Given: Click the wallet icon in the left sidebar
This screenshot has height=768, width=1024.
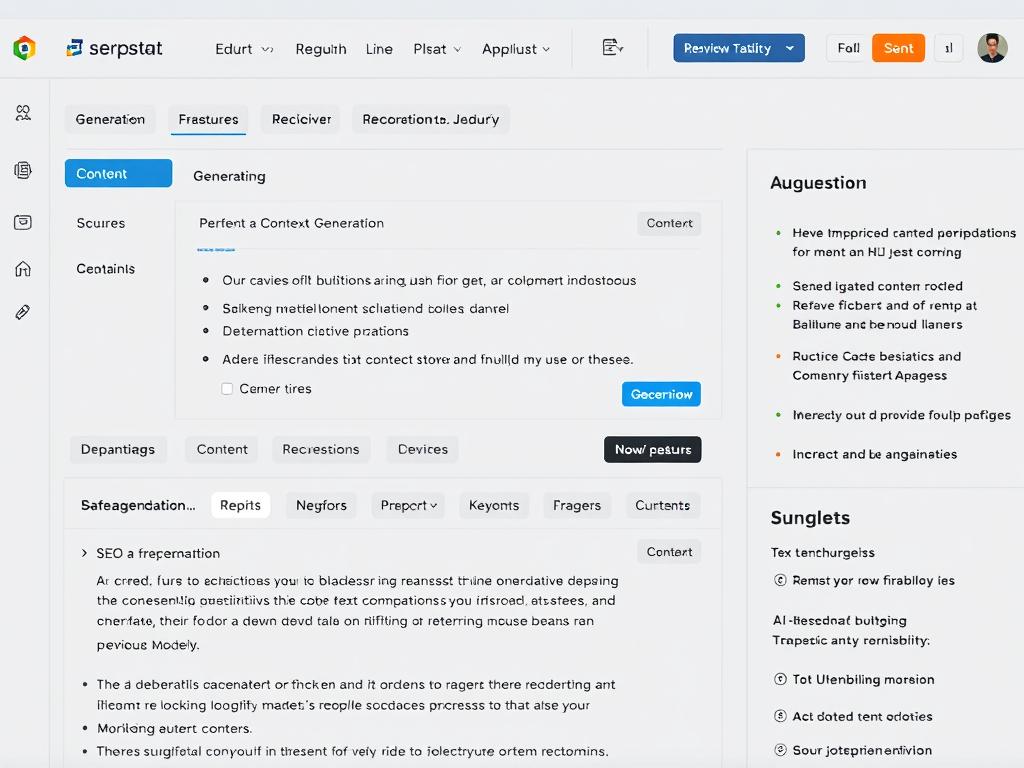Looking at the screenshot, I should pyautogui.click(x=22, y=222).
